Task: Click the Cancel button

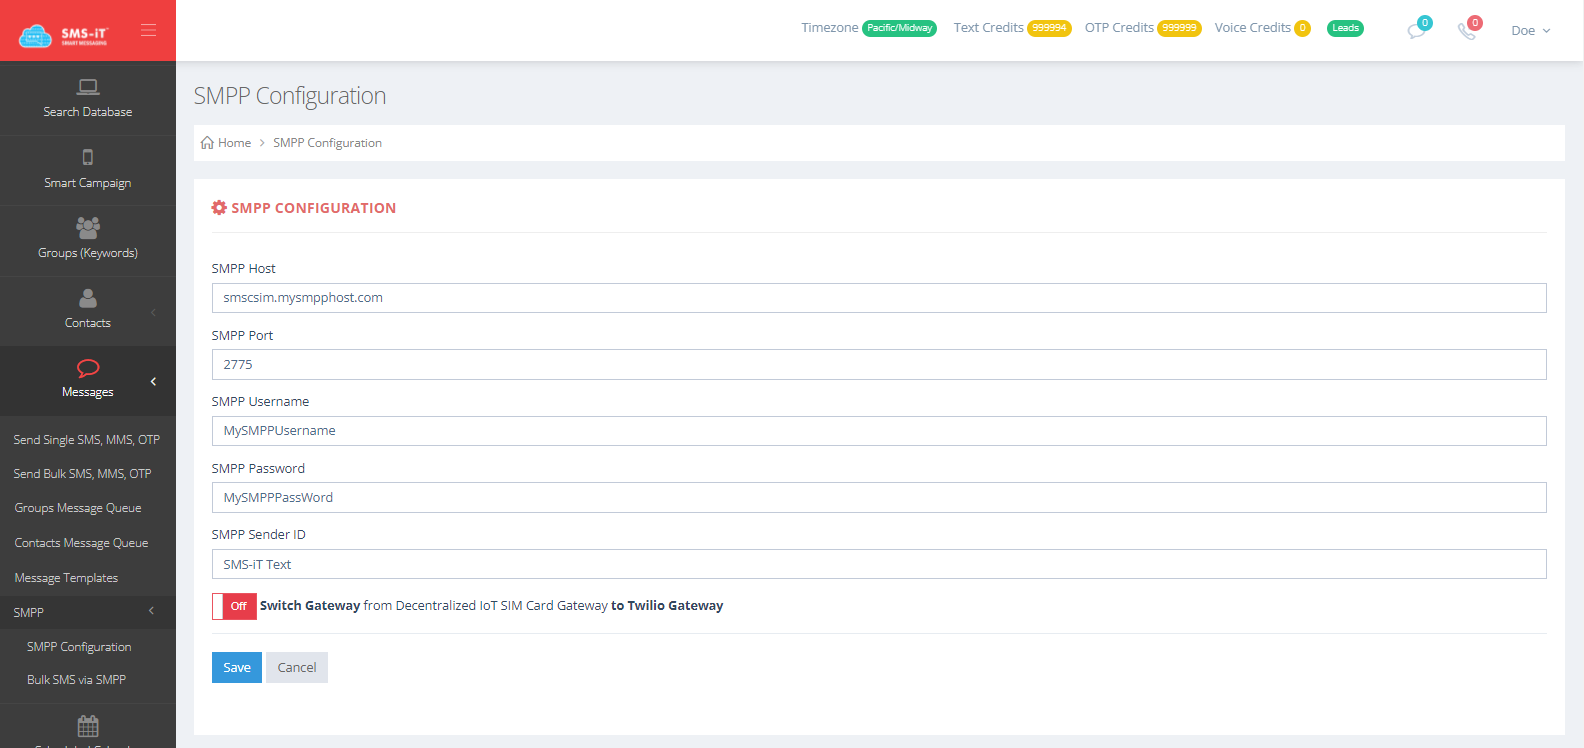Action: (x=297, y=667)
